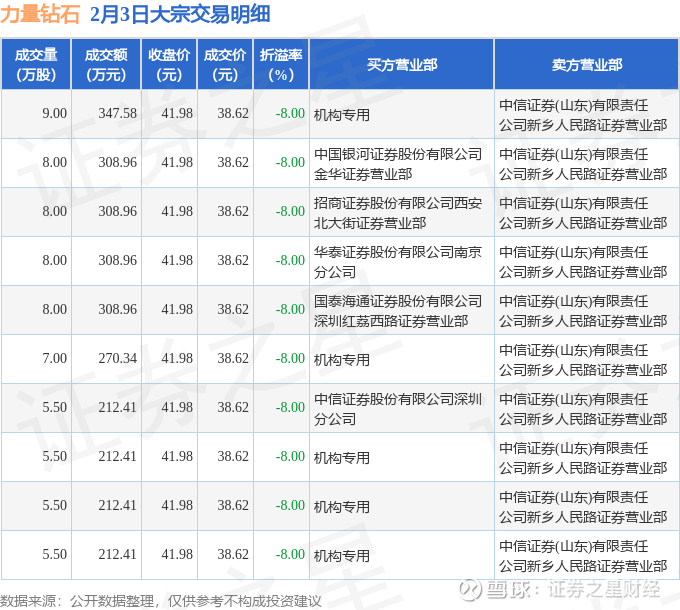Select the 成交量(万股) column header
The image size is (680, 610).
point(36,65)
